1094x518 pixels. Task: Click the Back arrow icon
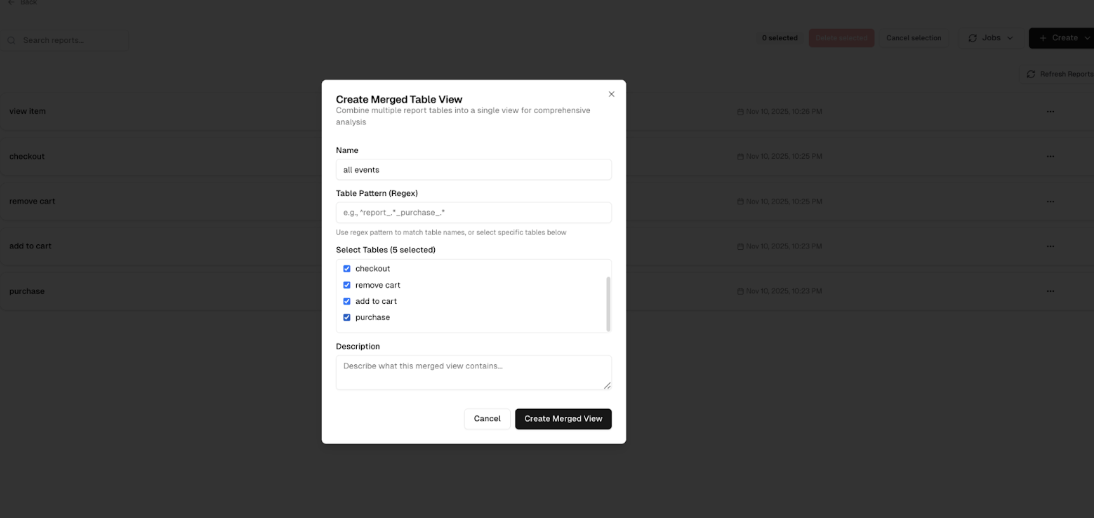point(11,3)
